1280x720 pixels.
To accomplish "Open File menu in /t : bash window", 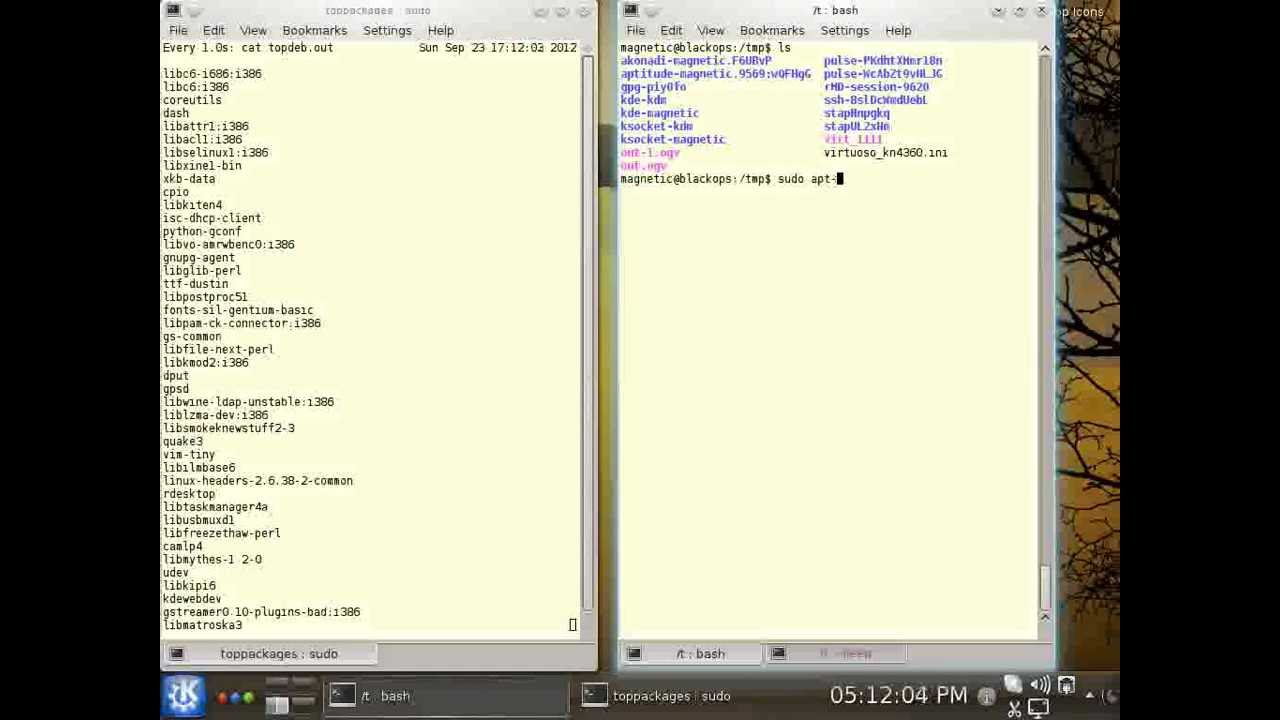I will [635, 30].
